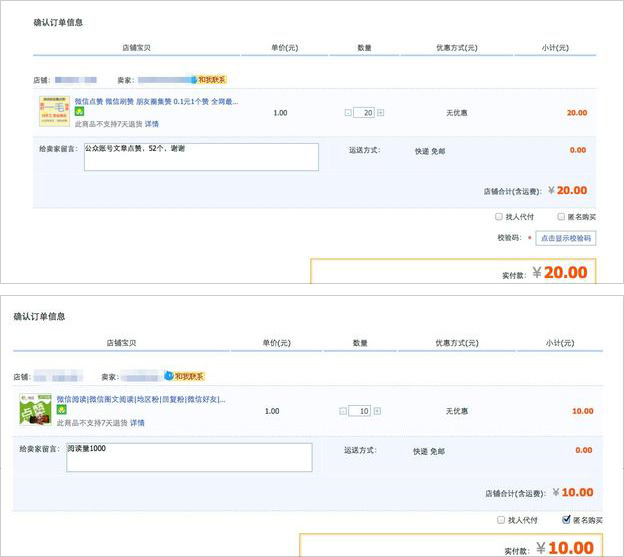This screenshot has width=624, height=557.
Task: Uncheck 匿名购买 in the bottom order
Action: click(x=567, y=520)
